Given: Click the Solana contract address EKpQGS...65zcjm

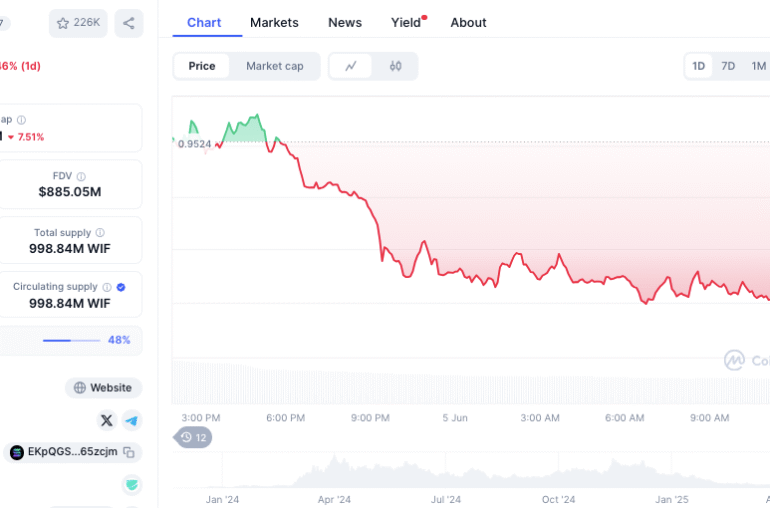Looking at the screenshot, I should [73, 452].
